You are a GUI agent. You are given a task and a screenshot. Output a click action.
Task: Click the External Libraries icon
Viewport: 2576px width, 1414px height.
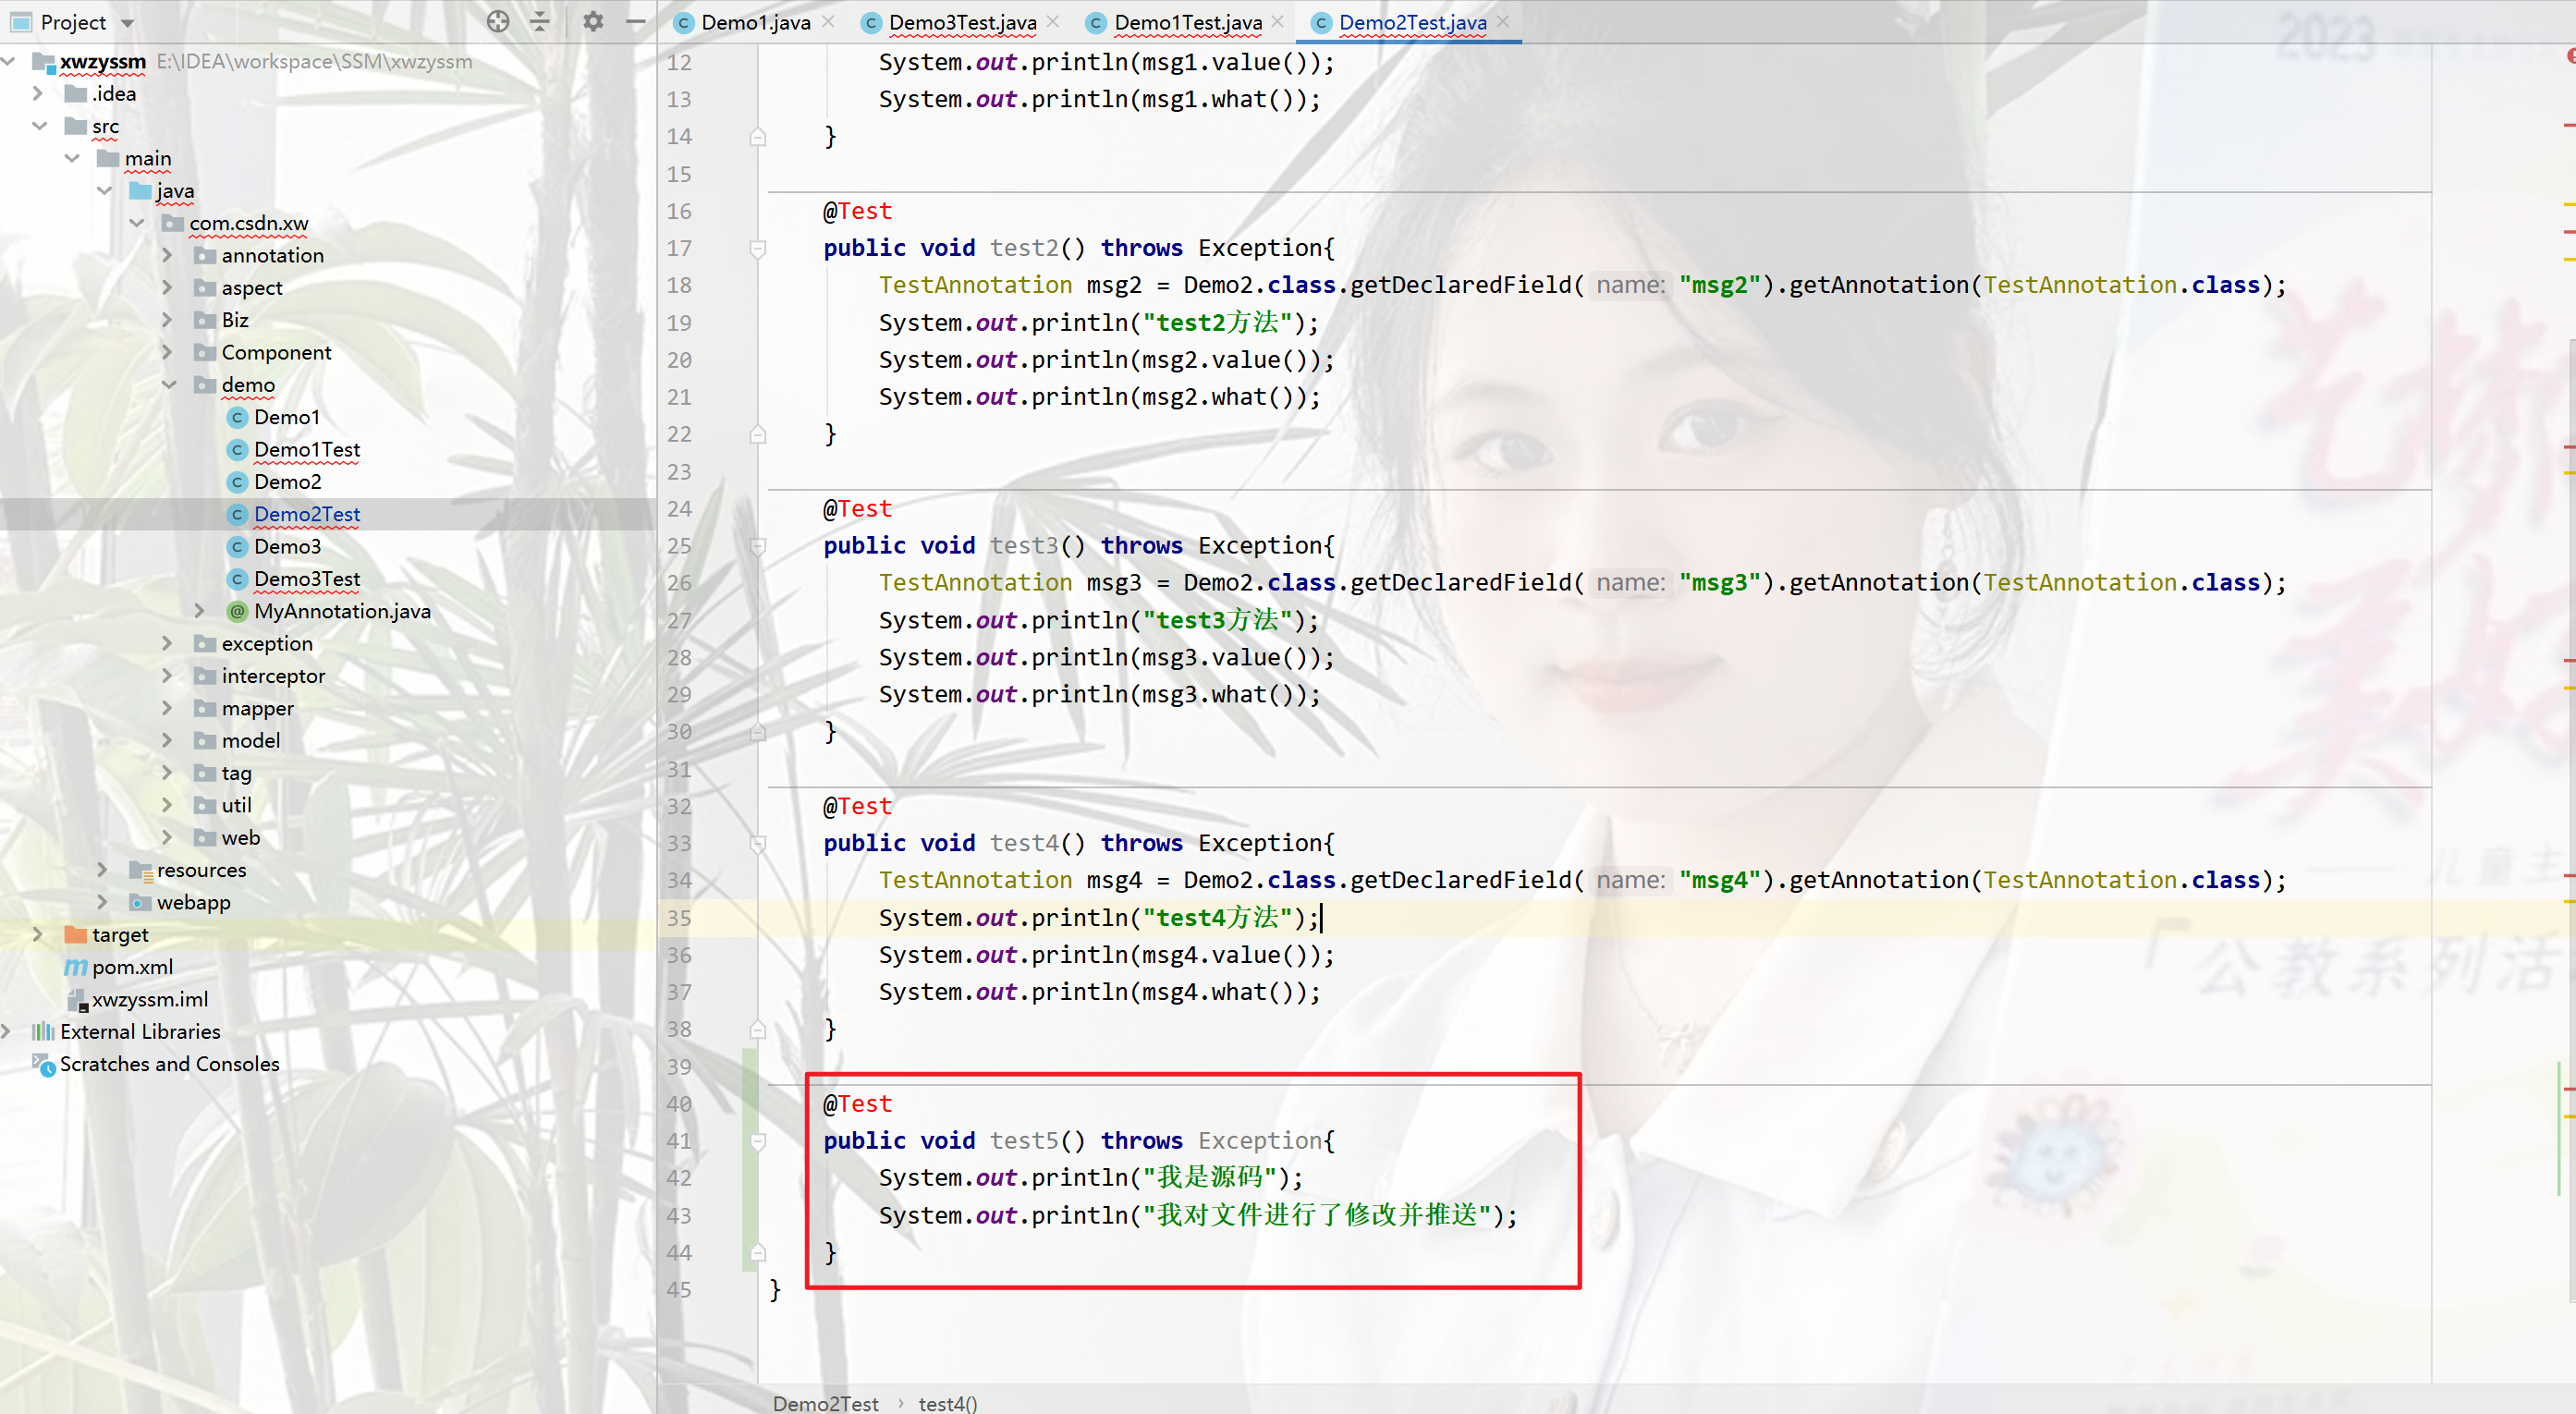click(42, 1031)
